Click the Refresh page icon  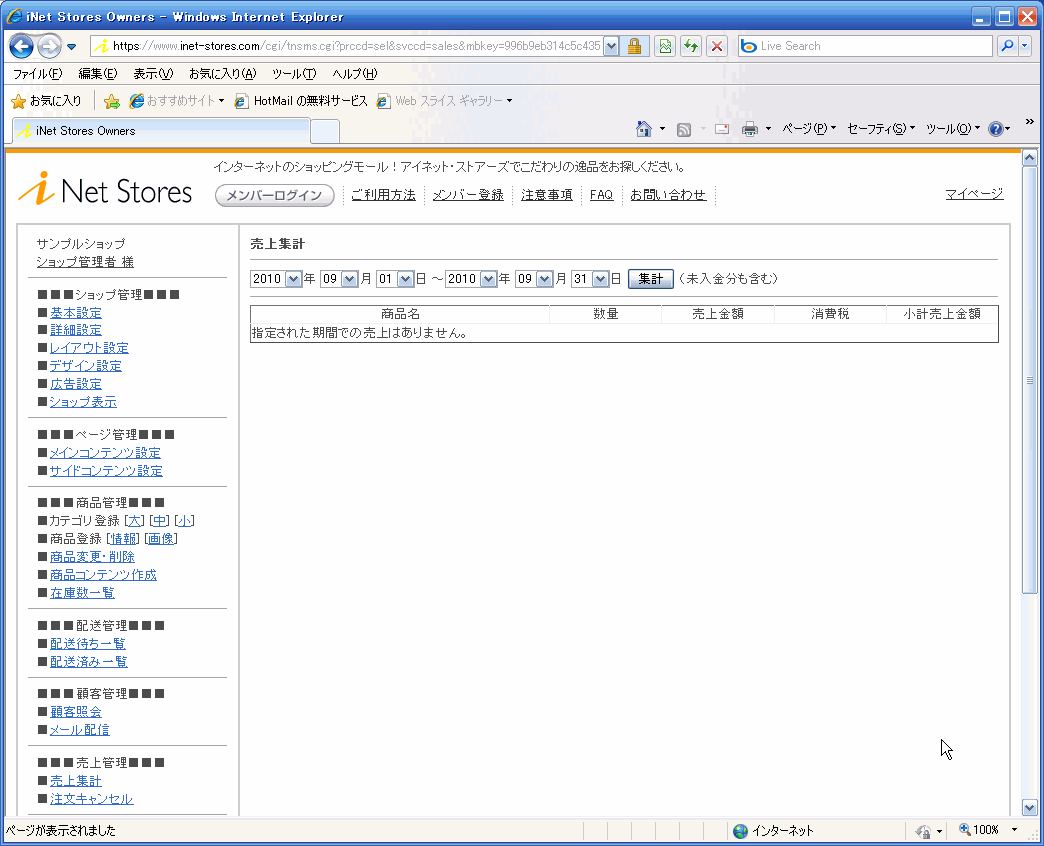point(690,46)
